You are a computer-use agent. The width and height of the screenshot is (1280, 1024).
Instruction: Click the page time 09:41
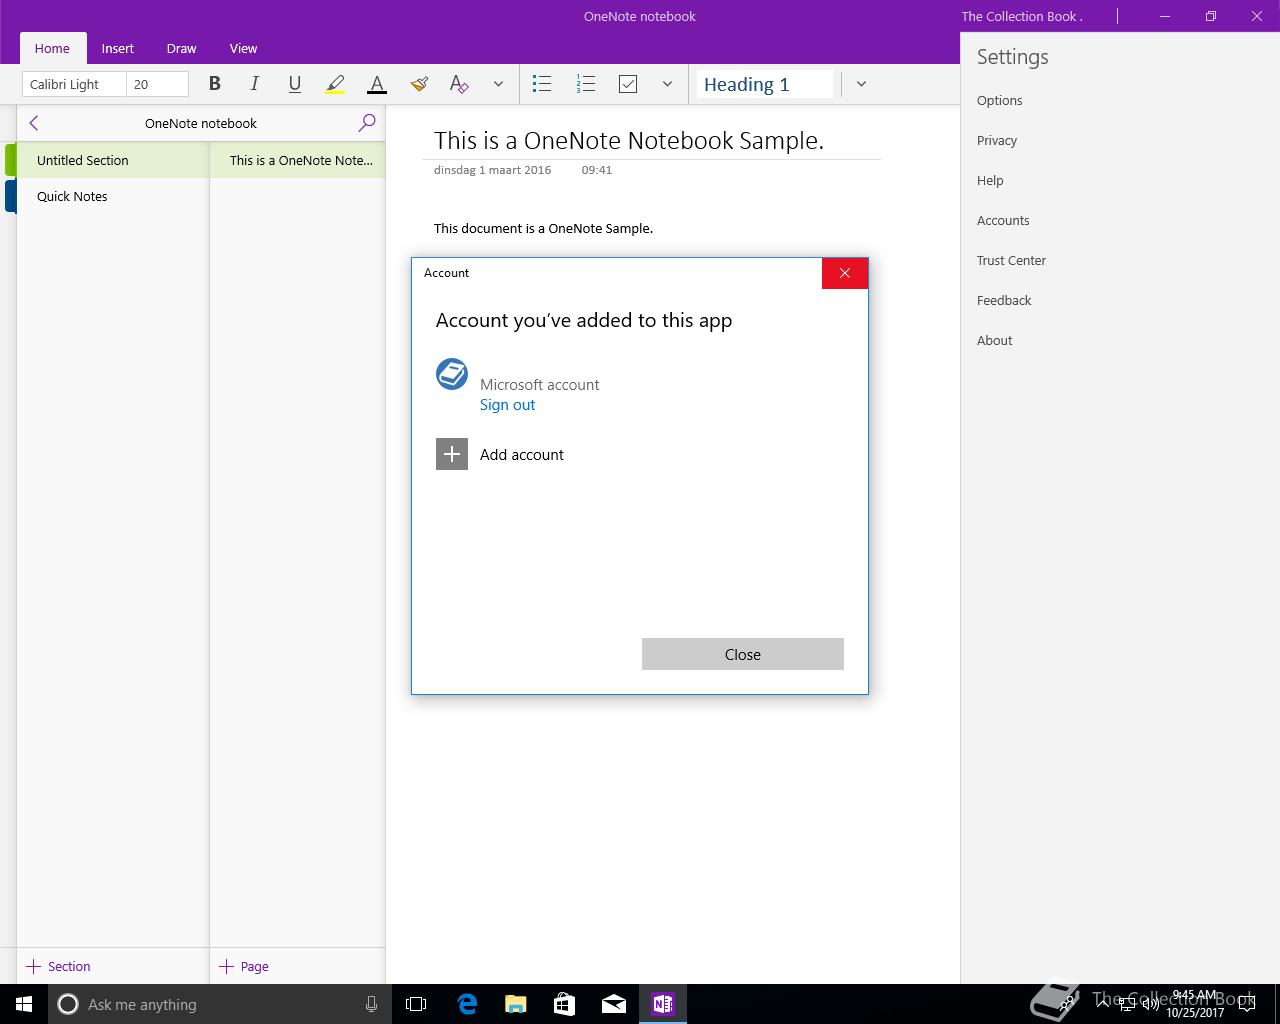click(597, 170)
